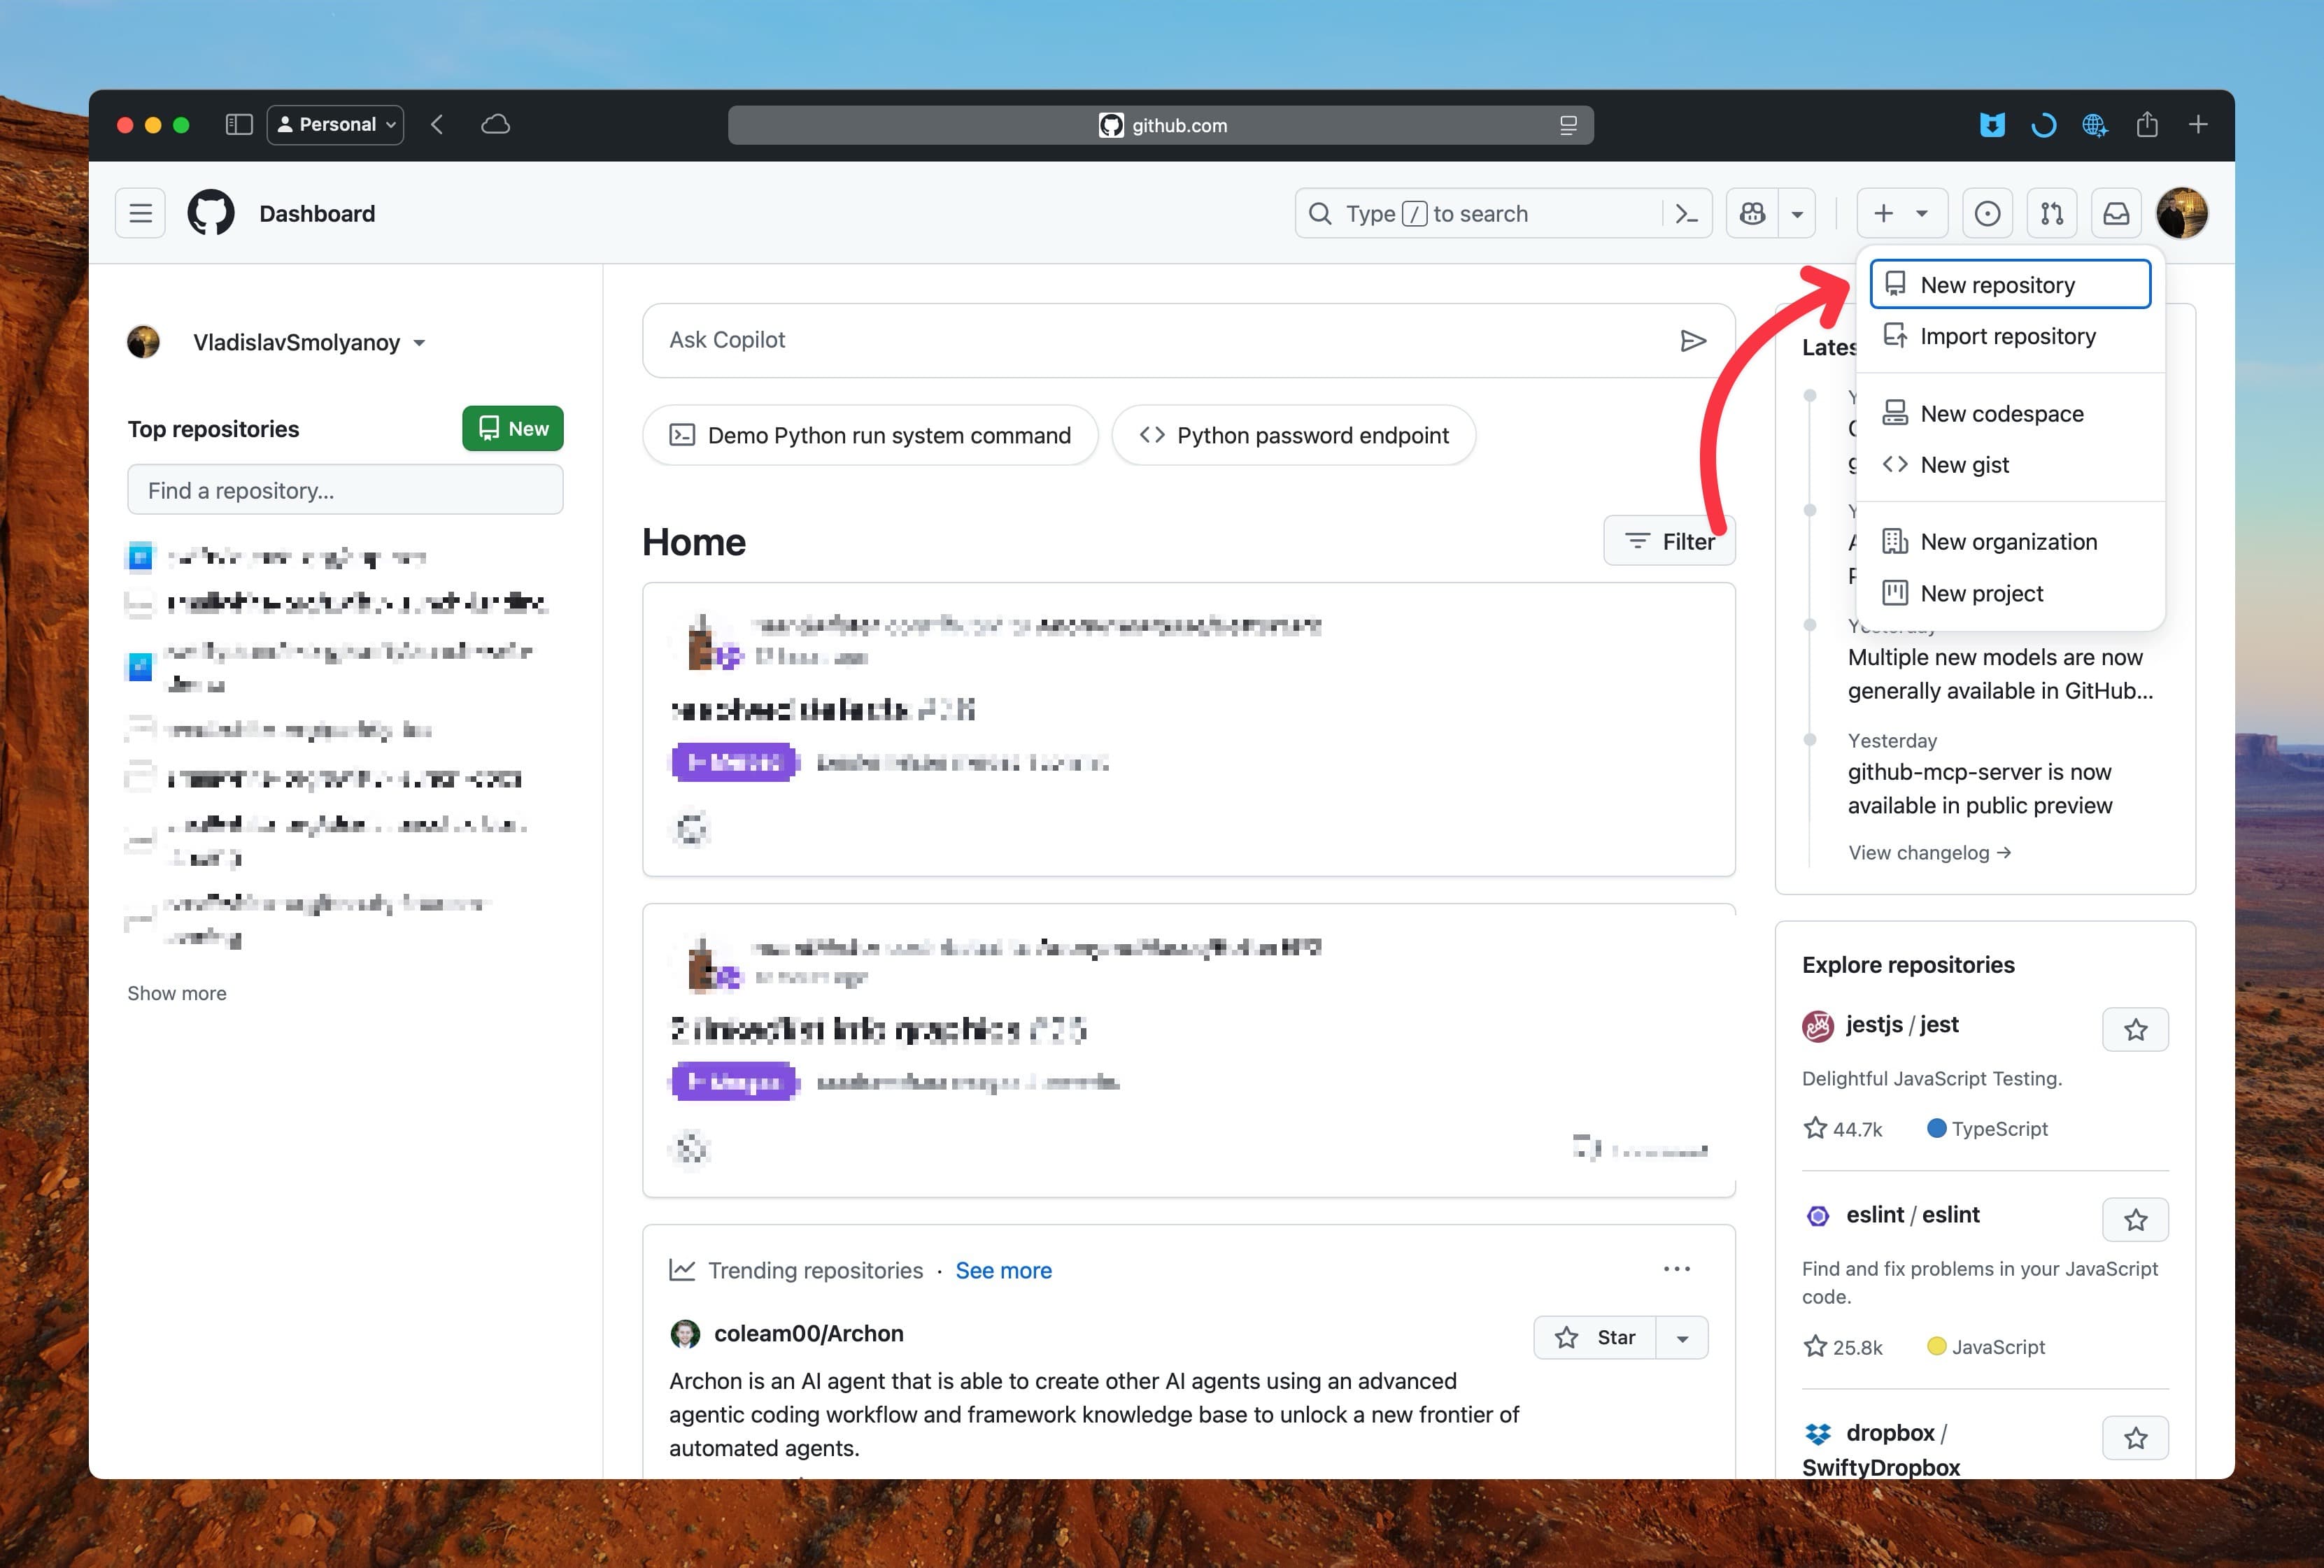Open the Home feed Filter button
The image size is (2324, 1568).
point(1669,541)
